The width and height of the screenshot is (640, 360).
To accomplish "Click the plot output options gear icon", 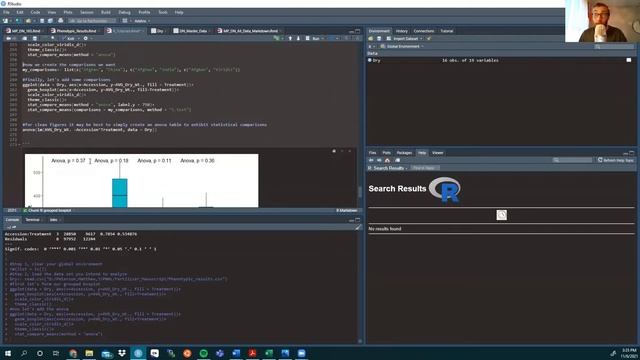I will click(x=334, y=151).
